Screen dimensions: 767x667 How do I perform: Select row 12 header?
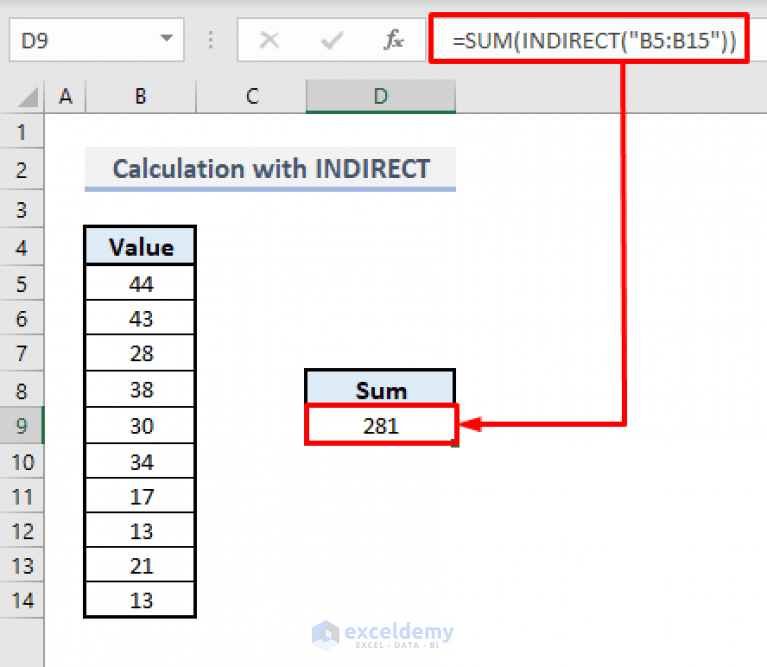click(x=22, y=531)
